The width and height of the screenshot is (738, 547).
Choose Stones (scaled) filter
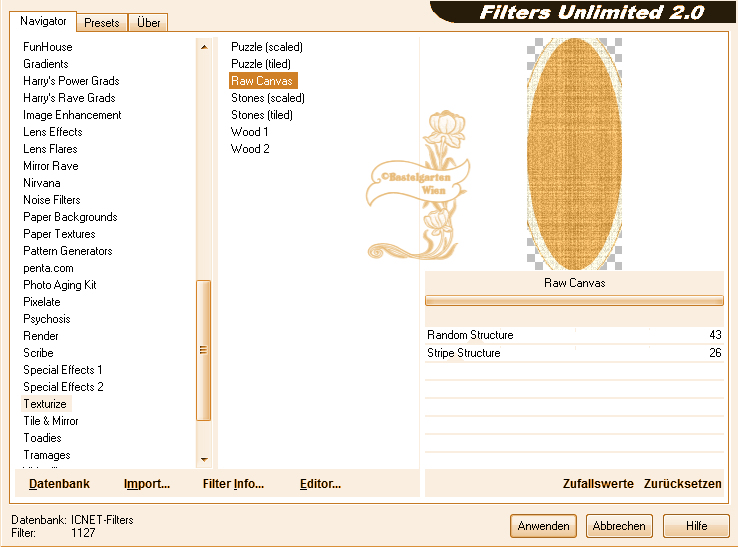point(268,98)
